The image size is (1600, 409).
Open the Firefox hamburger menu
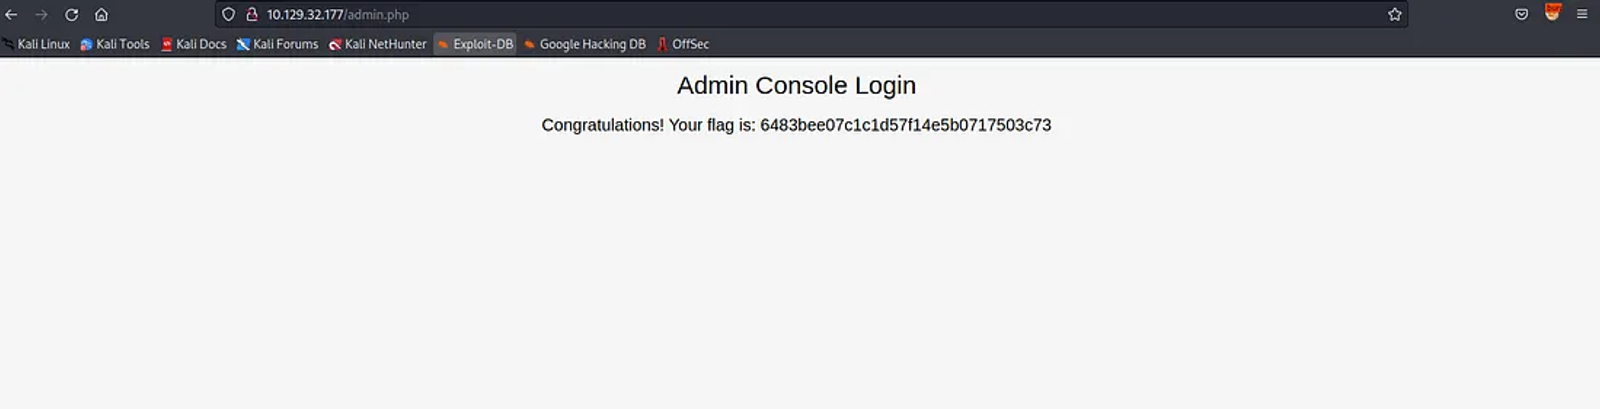pyautogui.click(x=1582, y=15)
